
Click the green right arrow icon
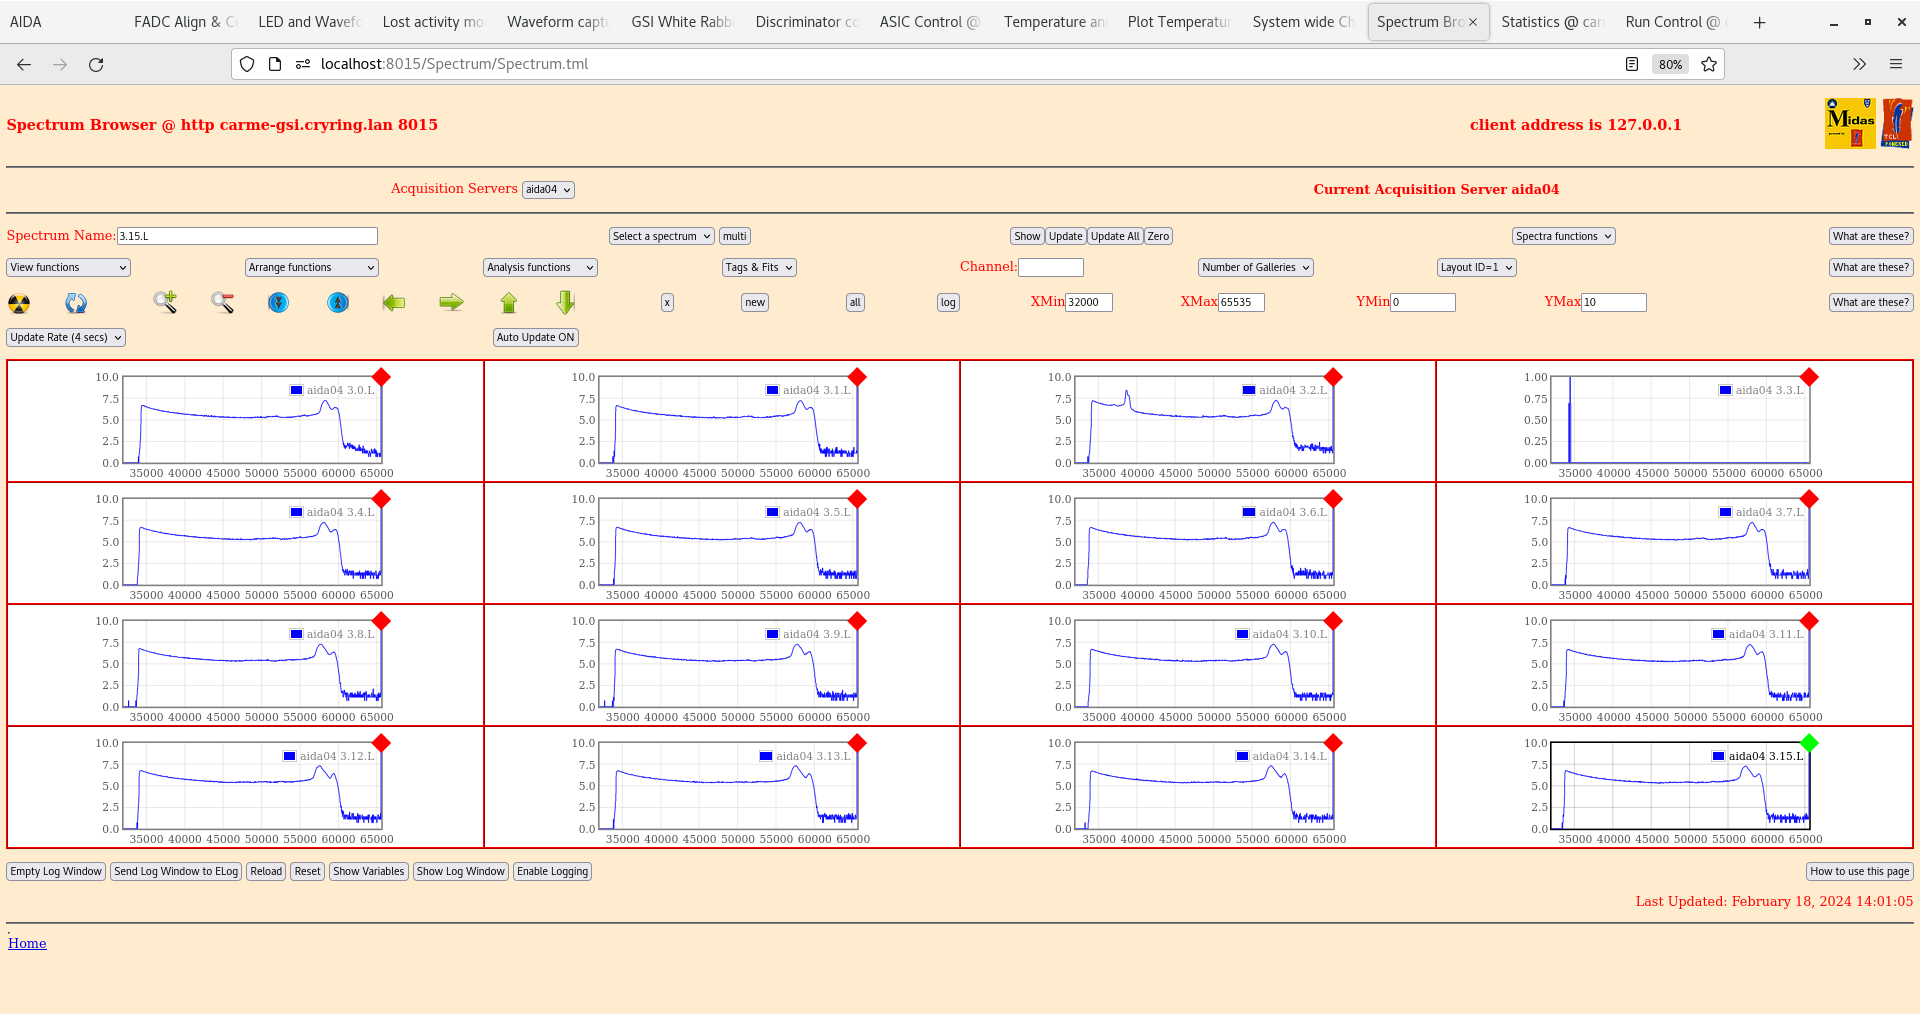coord(451,302)
